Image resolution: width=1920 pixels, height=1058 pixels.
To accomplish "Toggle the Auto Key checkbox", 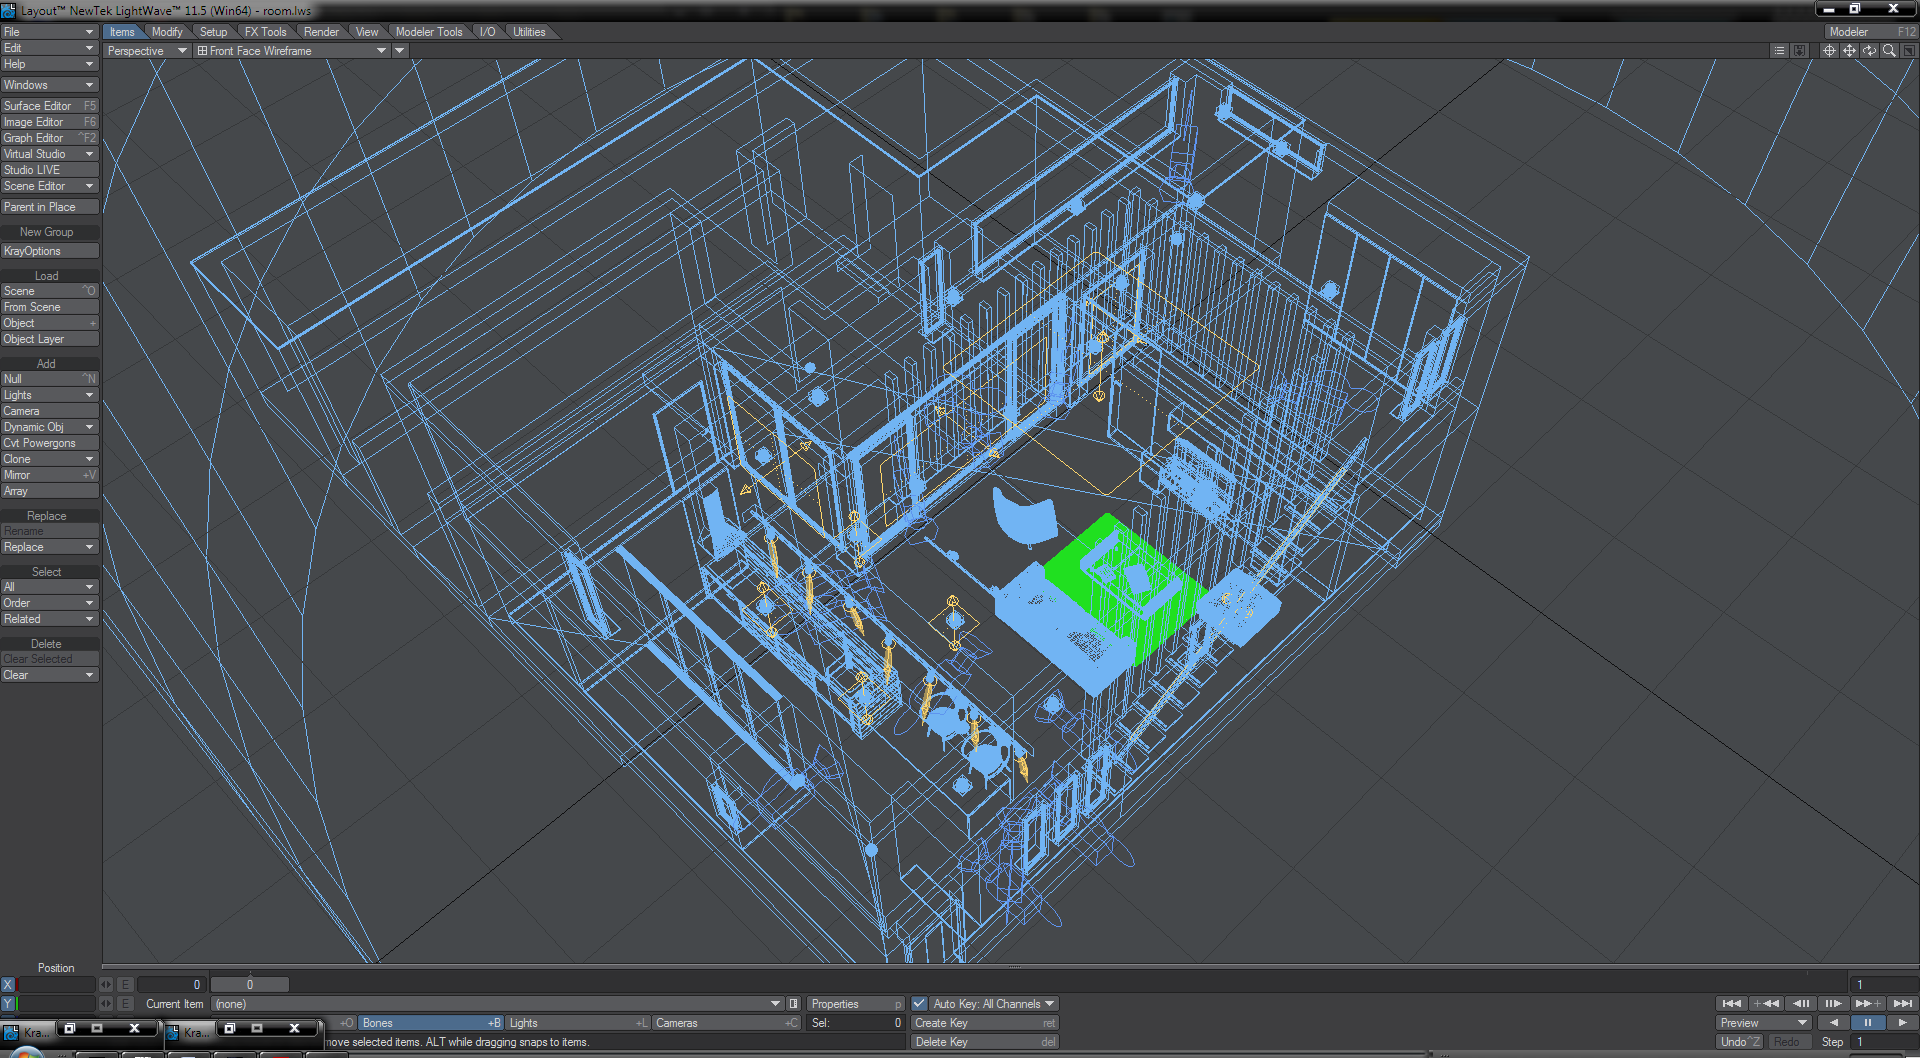I will pyautogui.click(x=919, y=1004).
